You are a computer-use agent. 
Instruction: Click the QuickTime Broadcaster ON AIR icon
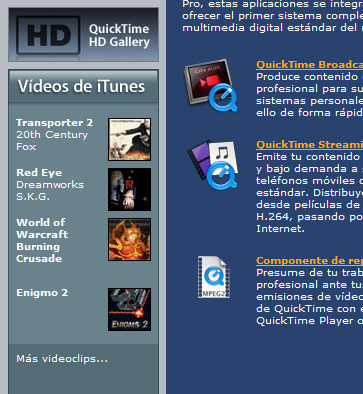pos(211,86)
